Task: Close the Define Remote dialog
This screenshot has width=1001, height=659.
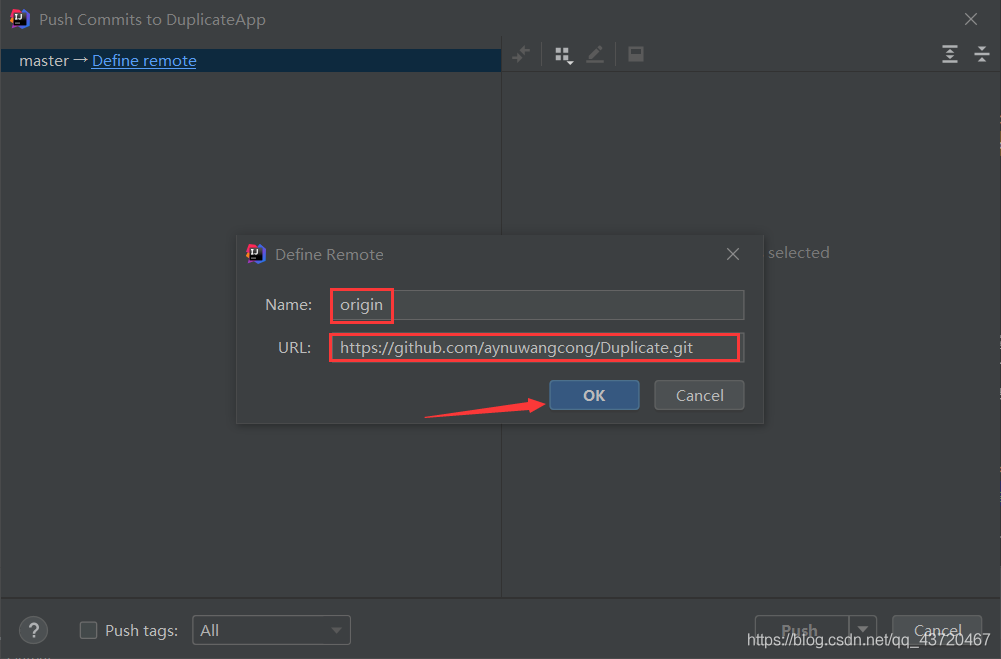Action: point(733,254)
